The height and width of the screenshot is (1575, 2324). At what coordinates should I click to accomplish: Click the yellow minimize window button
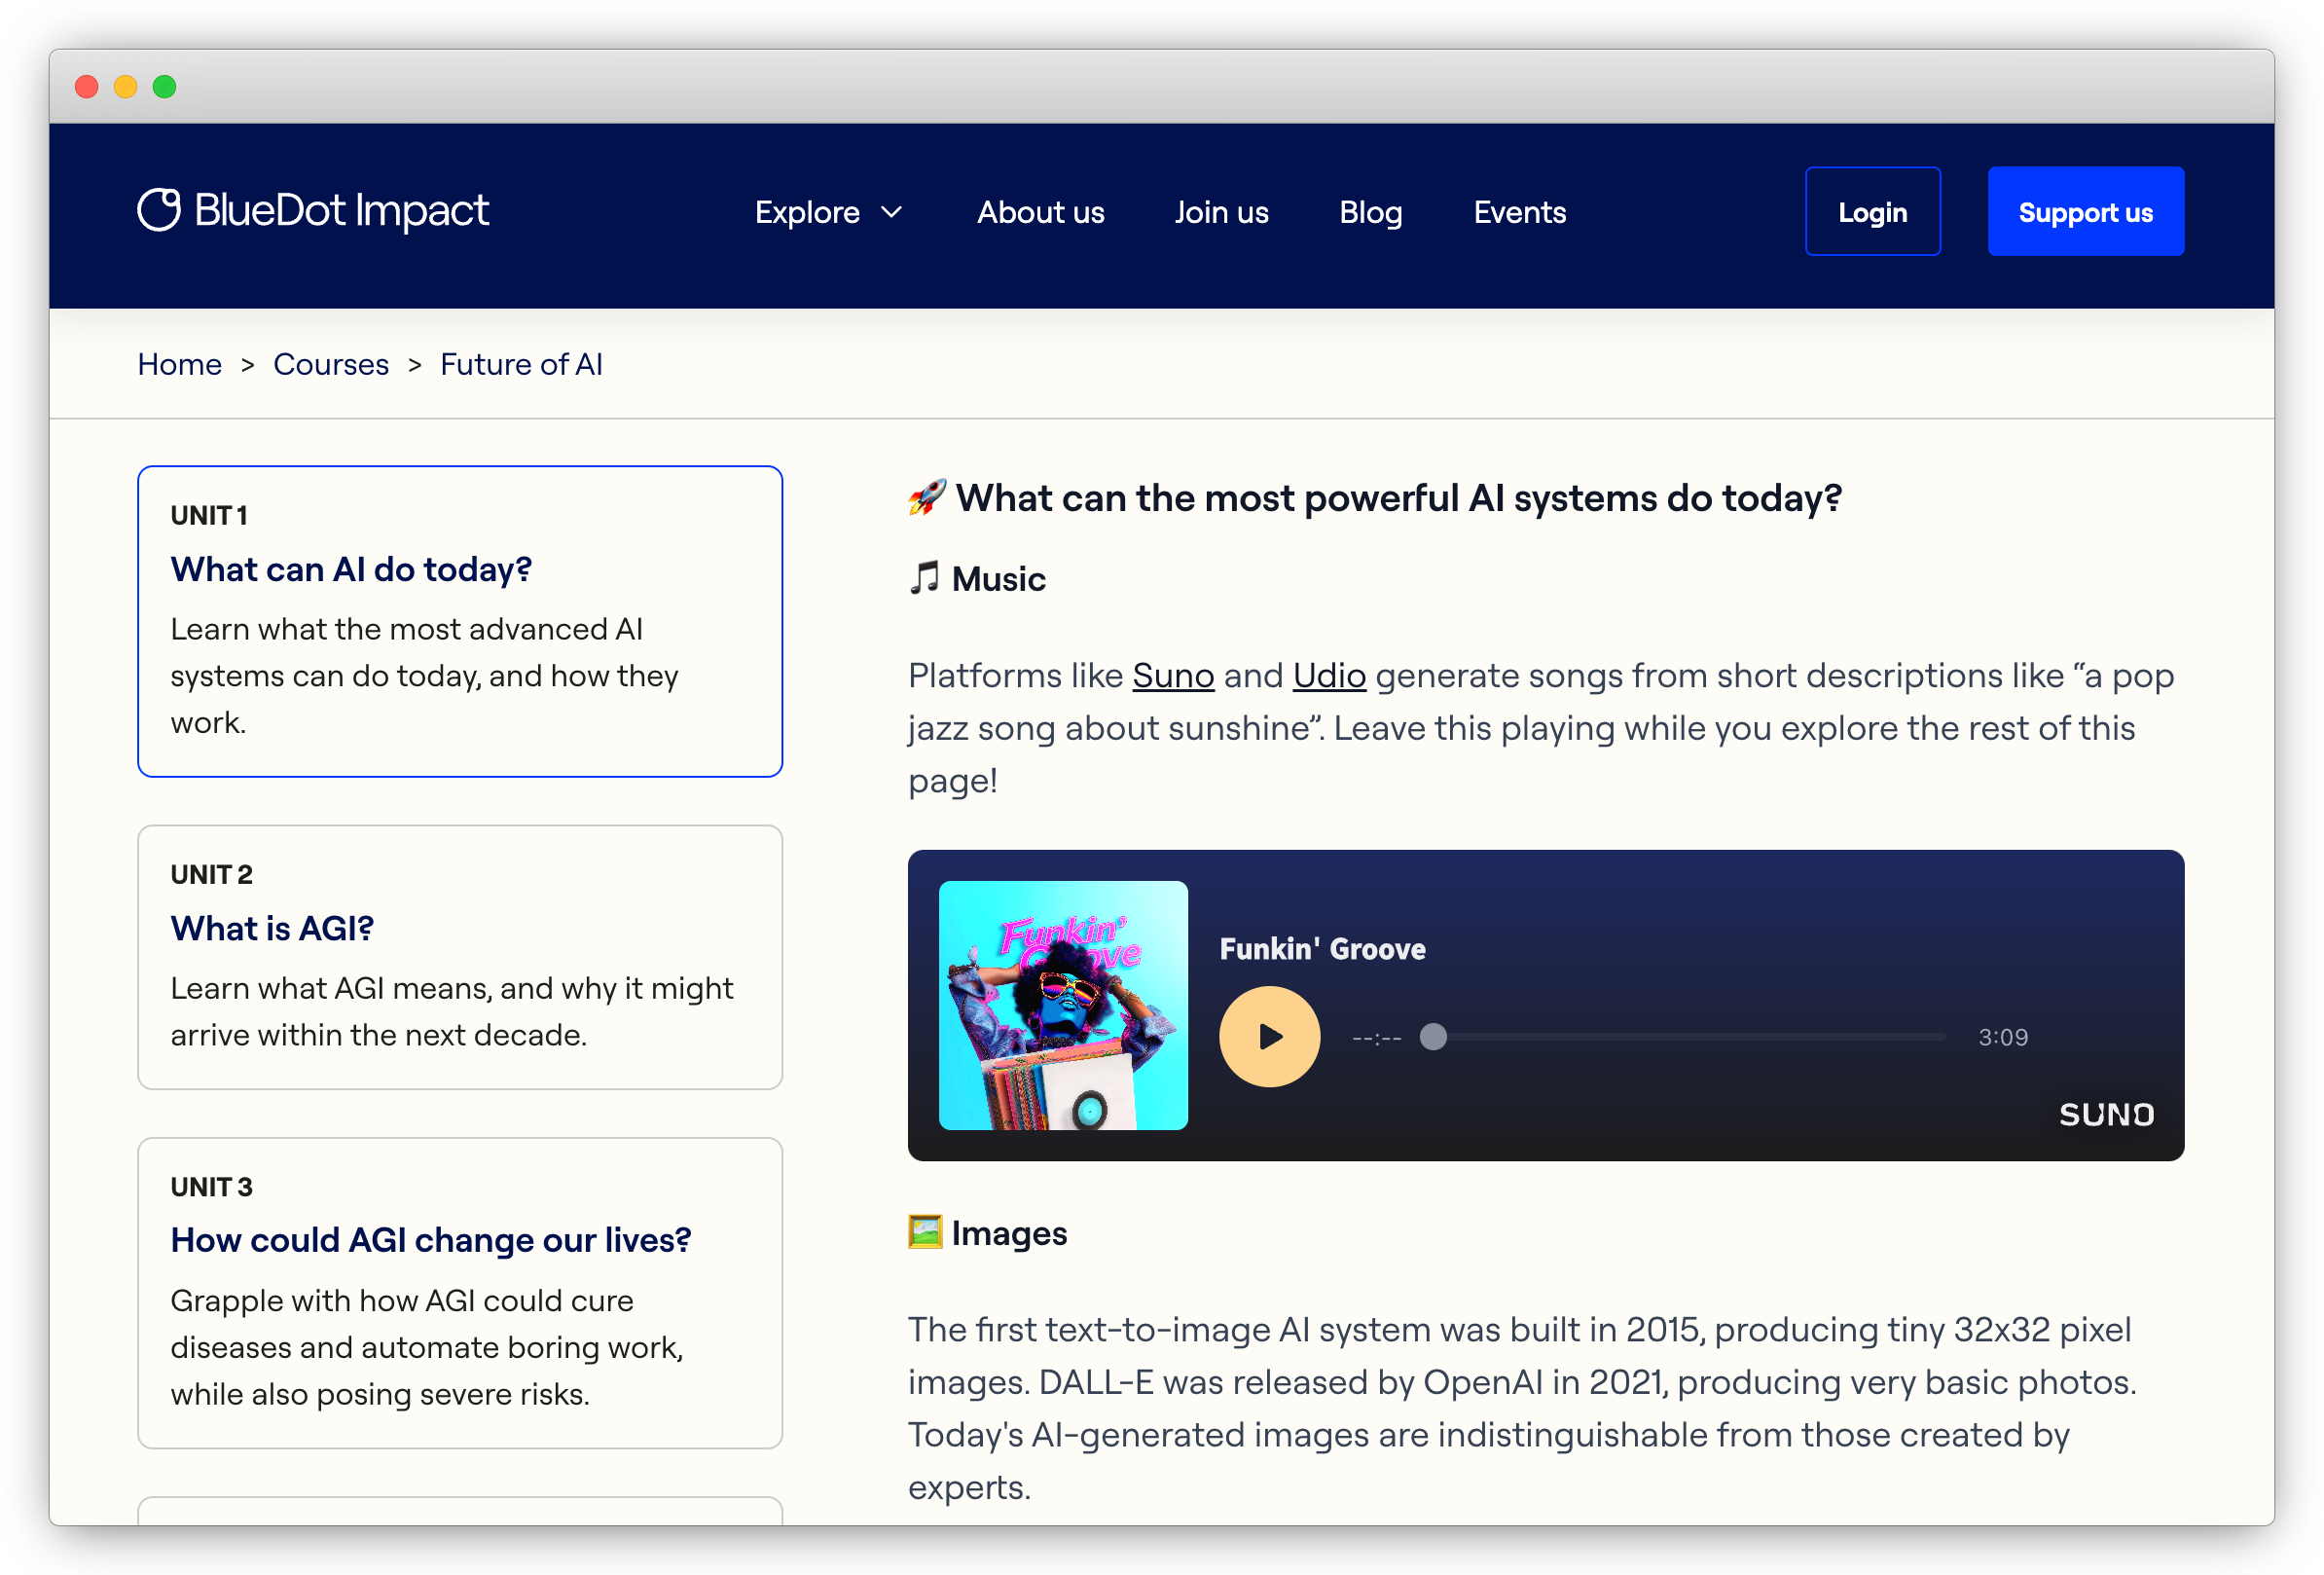pyautogui.click(x=126, y=87)
